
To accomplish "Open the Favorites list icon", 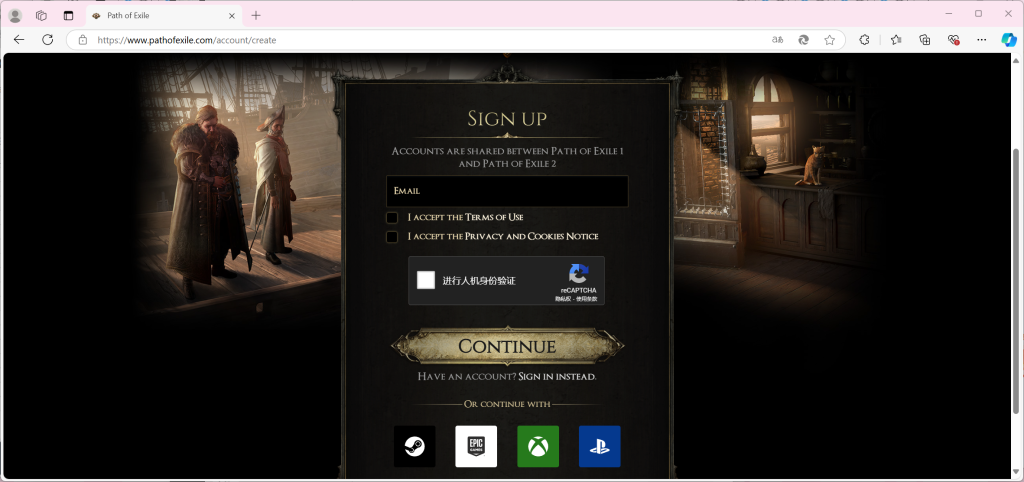I will coord(896,40).
